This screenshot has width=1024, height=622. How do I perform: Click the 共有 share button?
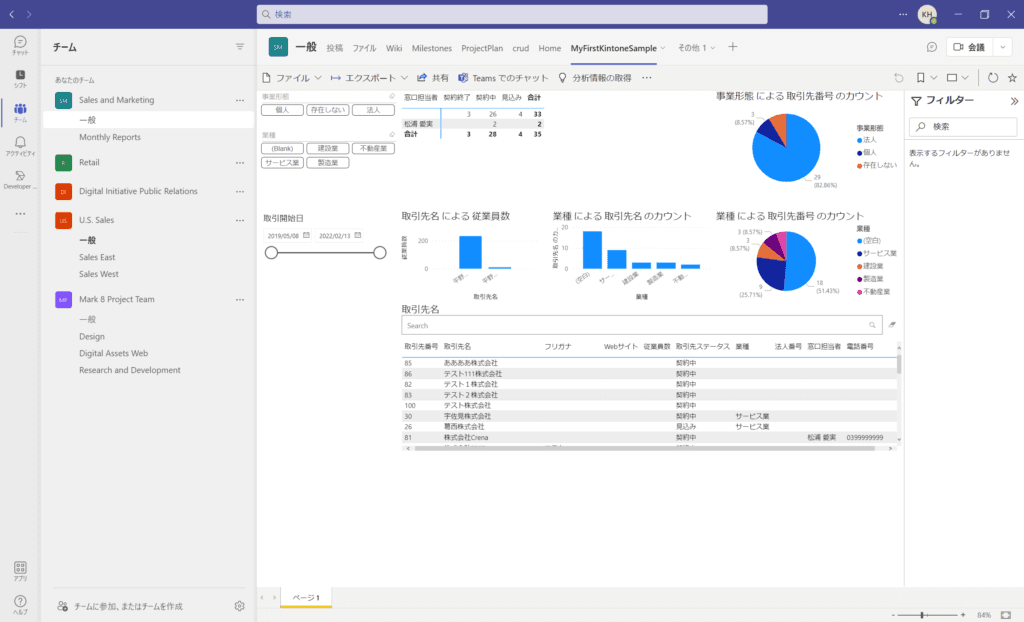(x=432, y=78)
